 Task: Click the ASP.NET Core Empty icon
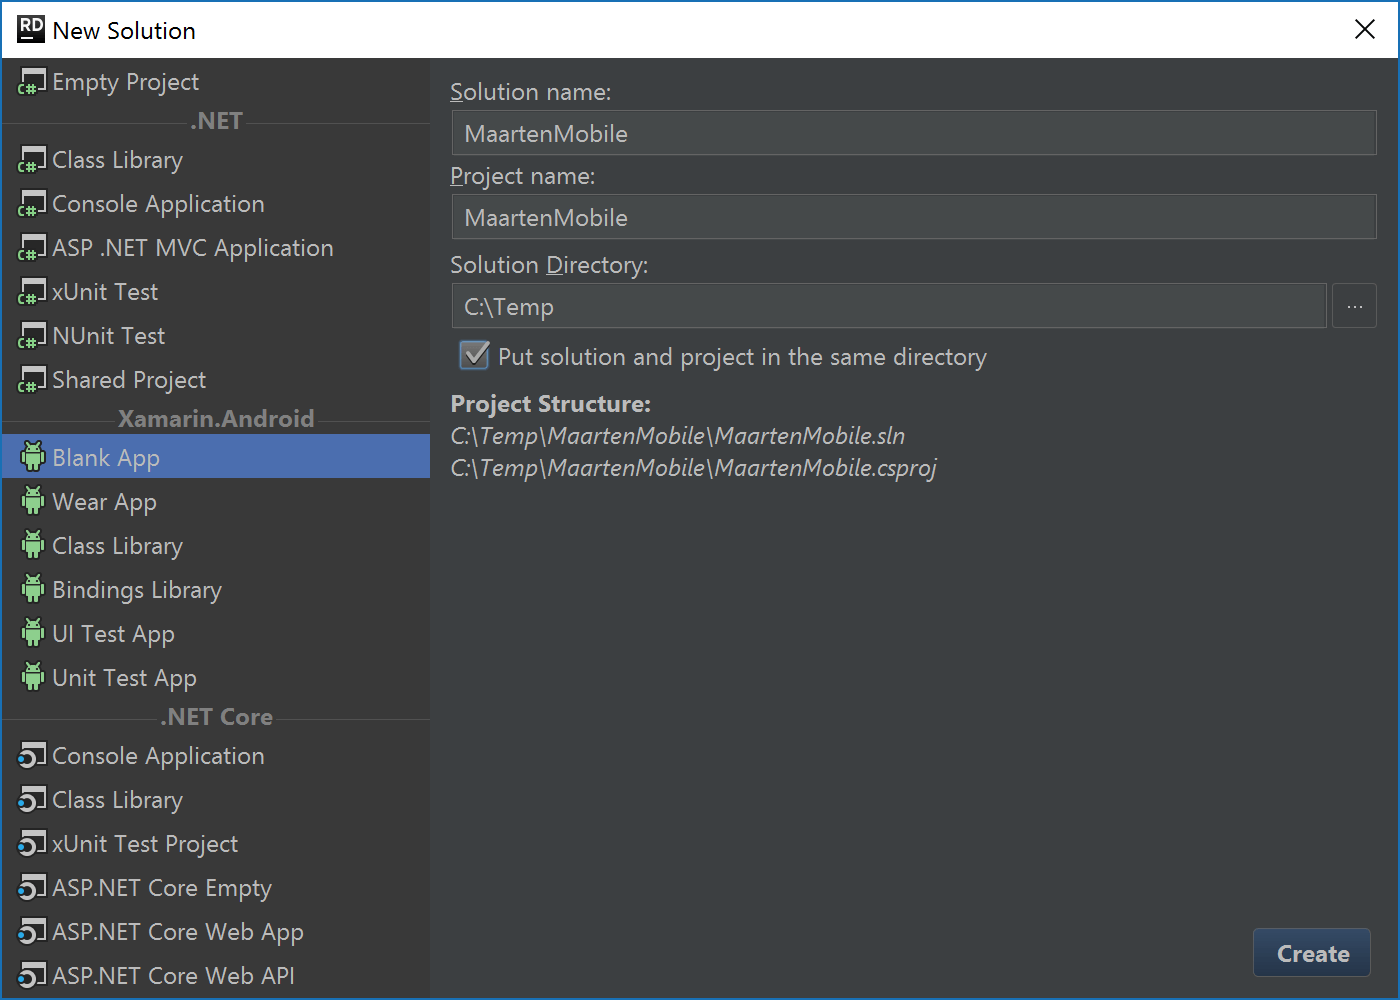coord(32,888)
